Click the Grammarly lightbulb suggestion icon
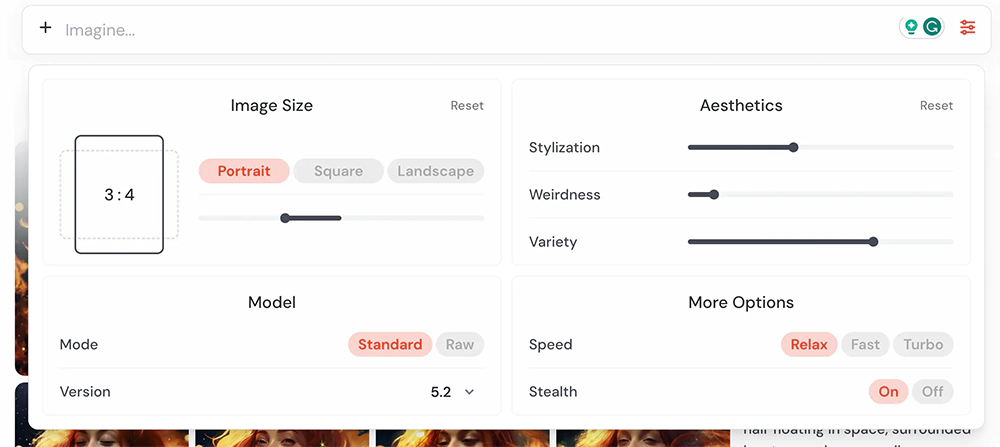Screen dimensions: 1000x447 click(911, 28)
